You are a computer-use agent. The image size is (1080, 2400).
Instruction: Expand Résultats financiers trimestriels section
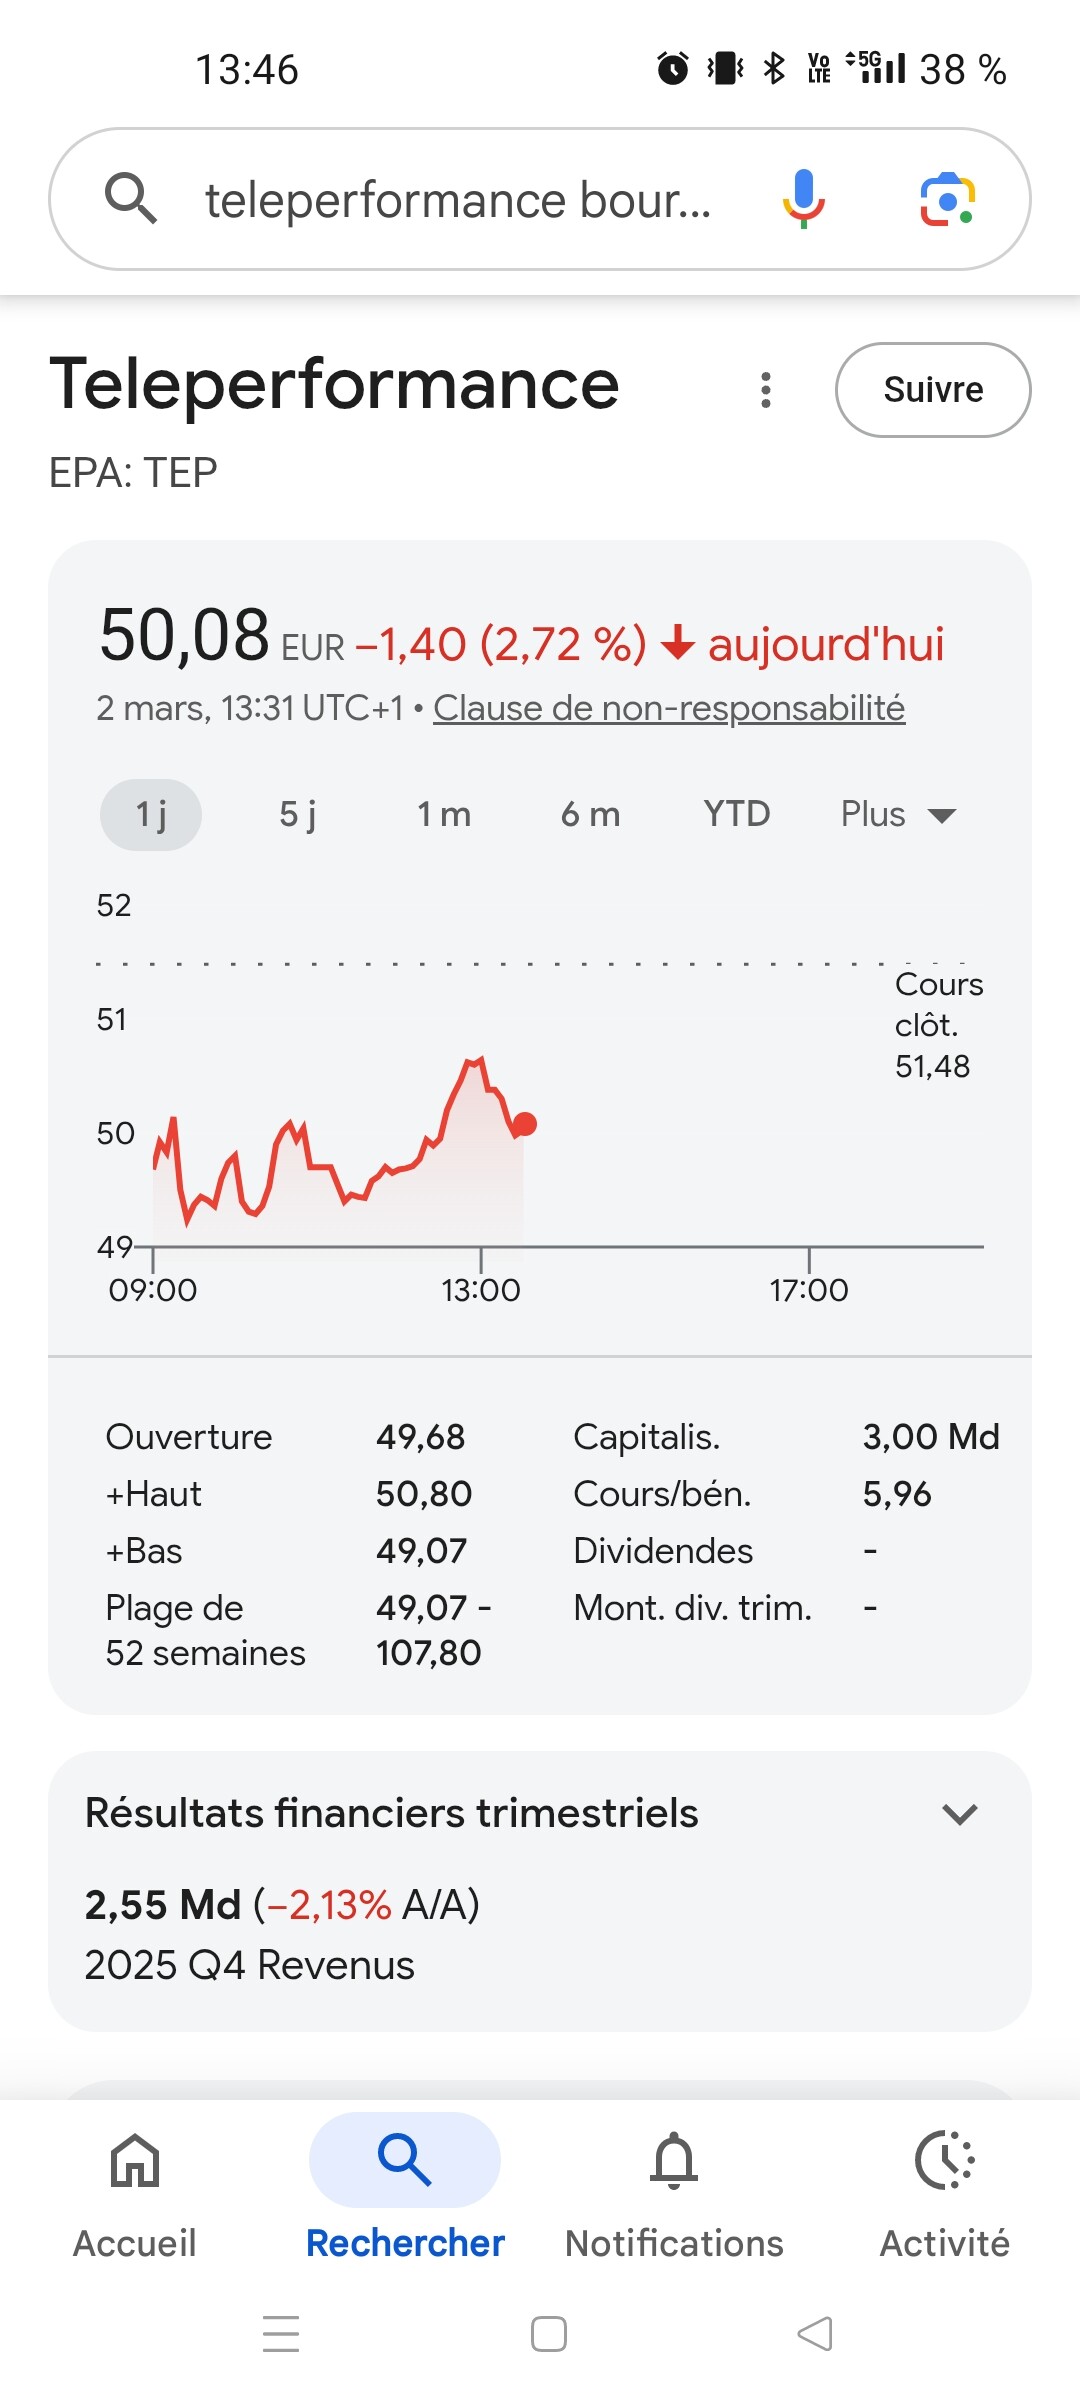click(959, 1814)
